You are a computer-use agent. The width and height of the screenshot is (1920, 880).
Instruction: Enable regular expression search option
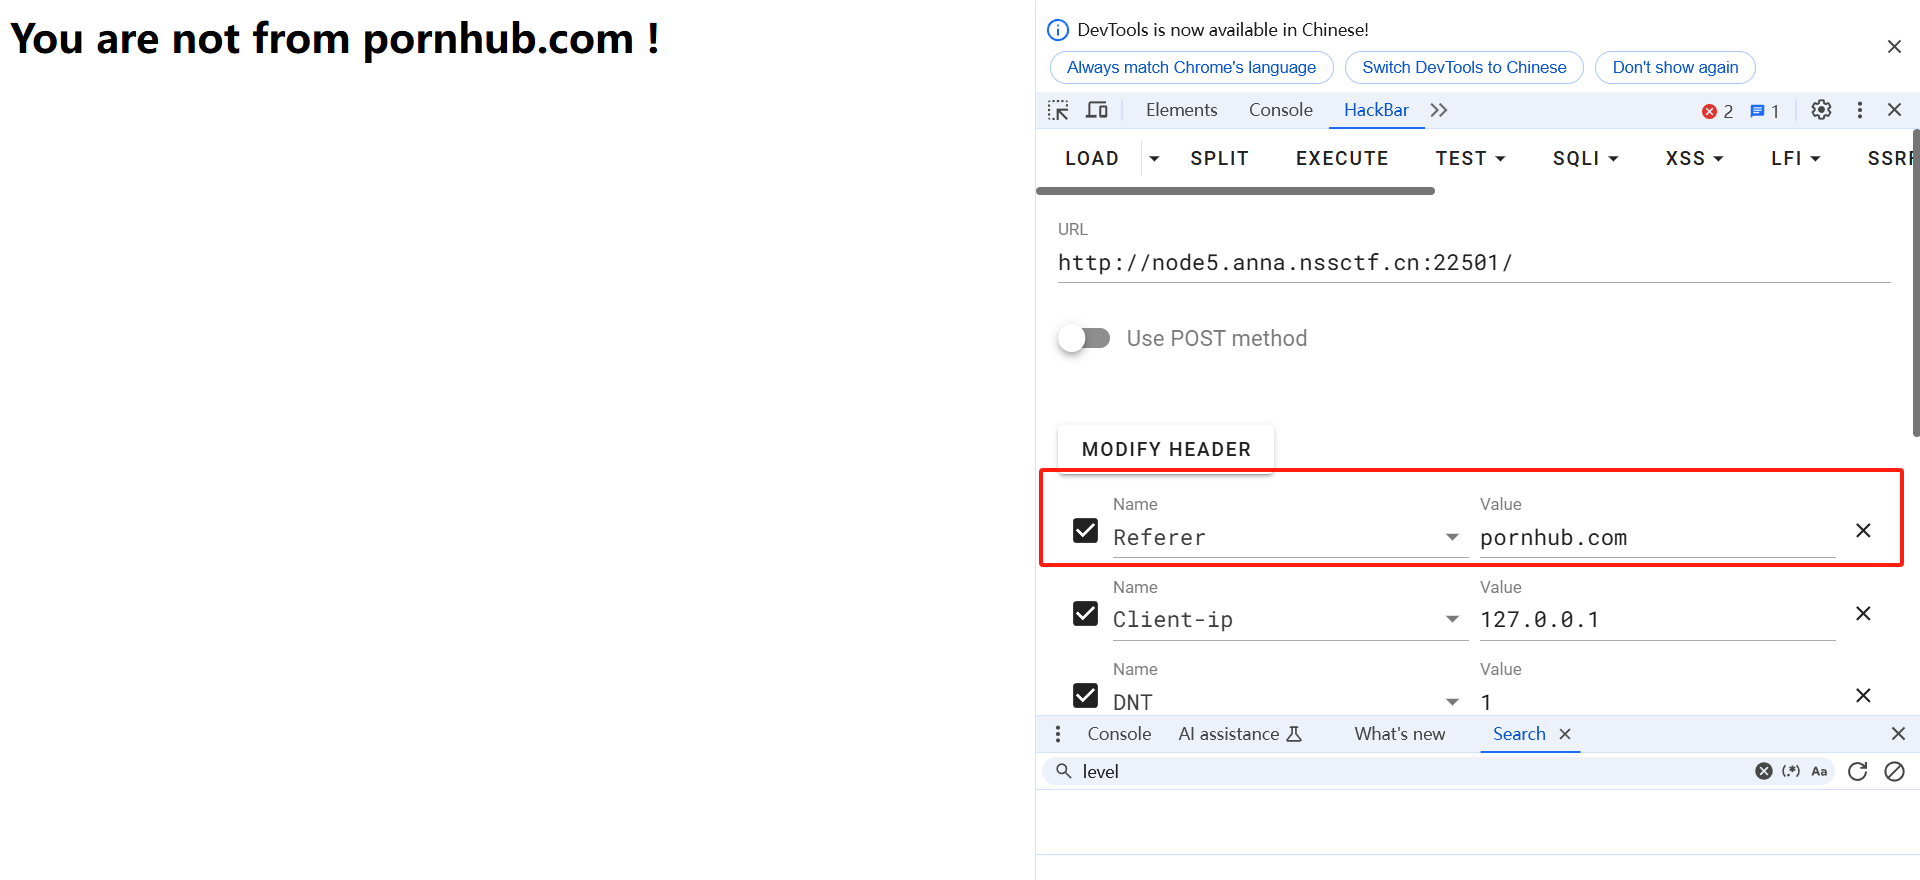pos(1791,771)
